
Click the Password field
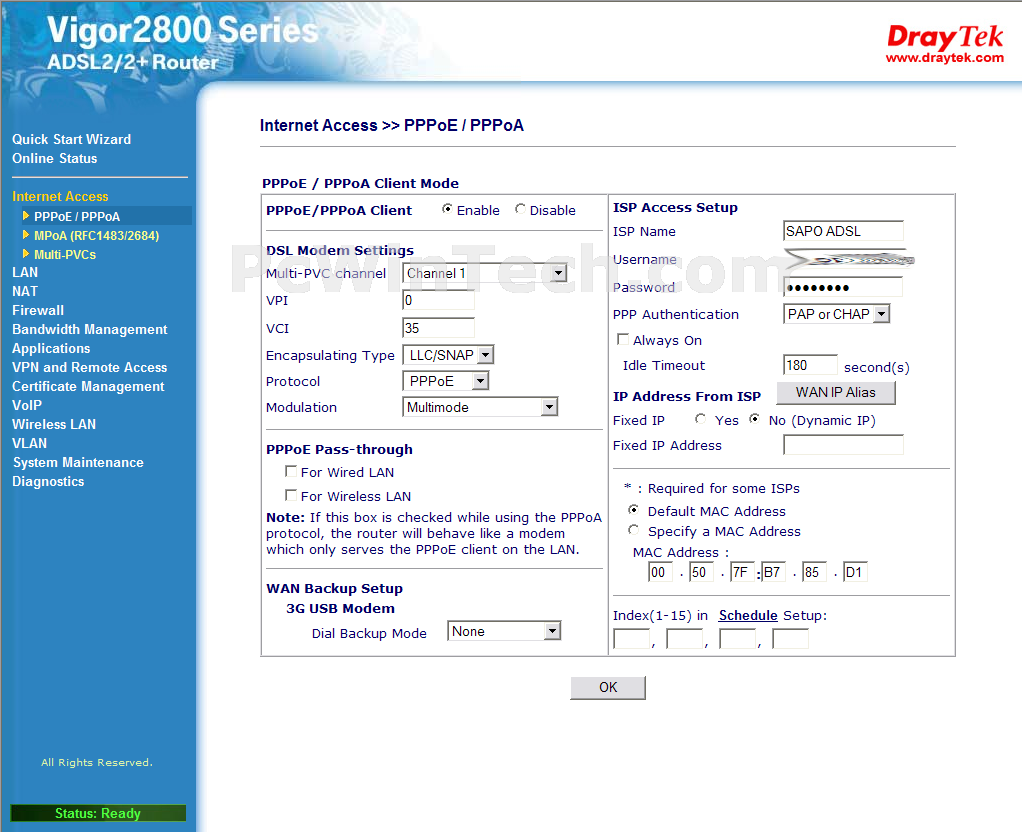[x=843, y=287]
